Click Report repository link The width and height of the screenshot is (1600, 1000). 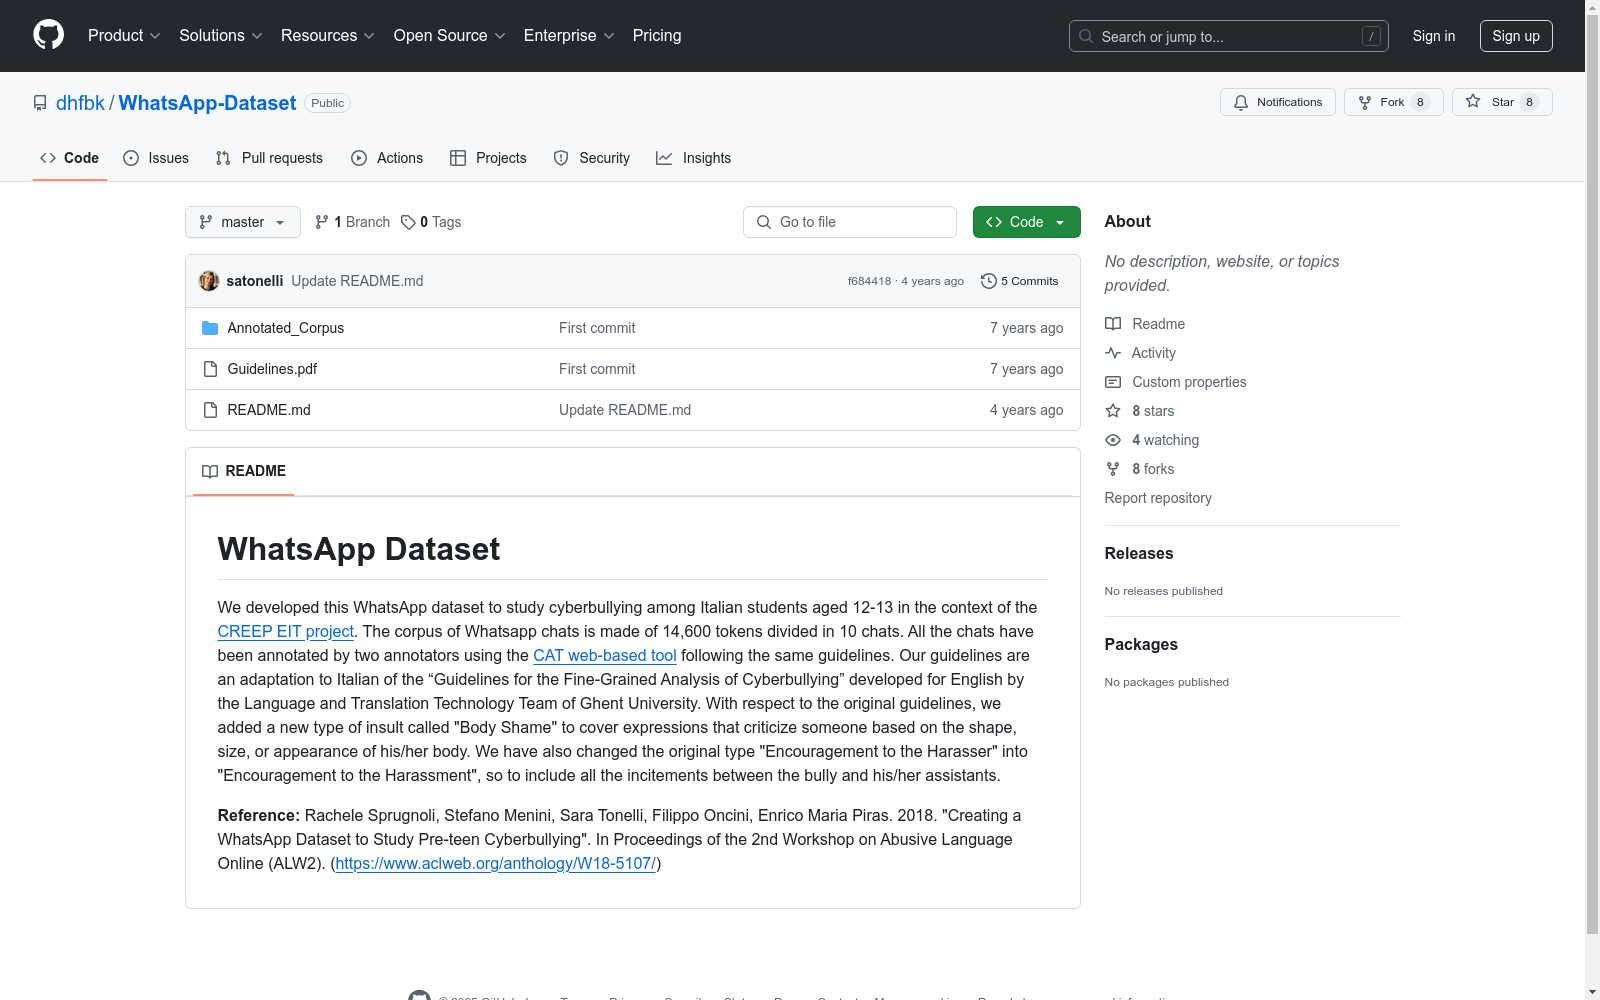[1158, 498]
